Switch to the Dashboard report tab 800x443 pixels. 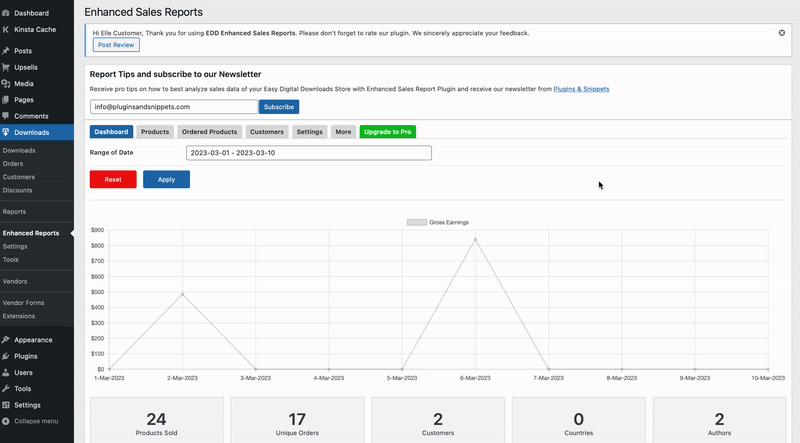111,132
